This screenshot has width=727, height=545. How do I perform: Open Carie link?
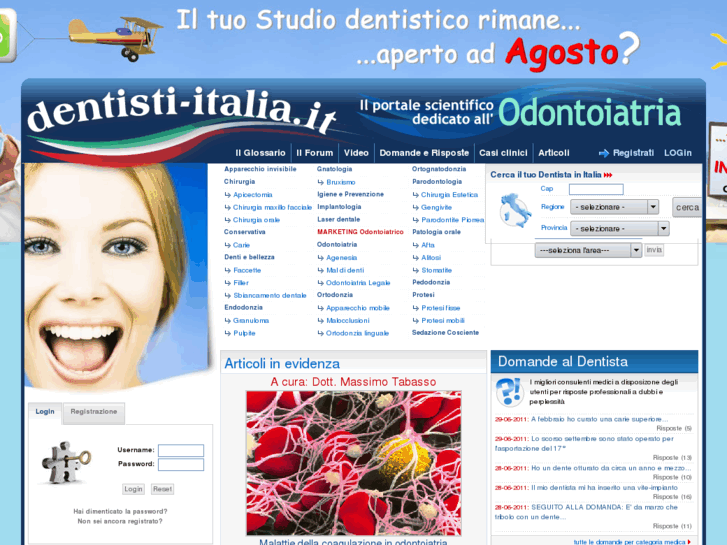point(241,245)
